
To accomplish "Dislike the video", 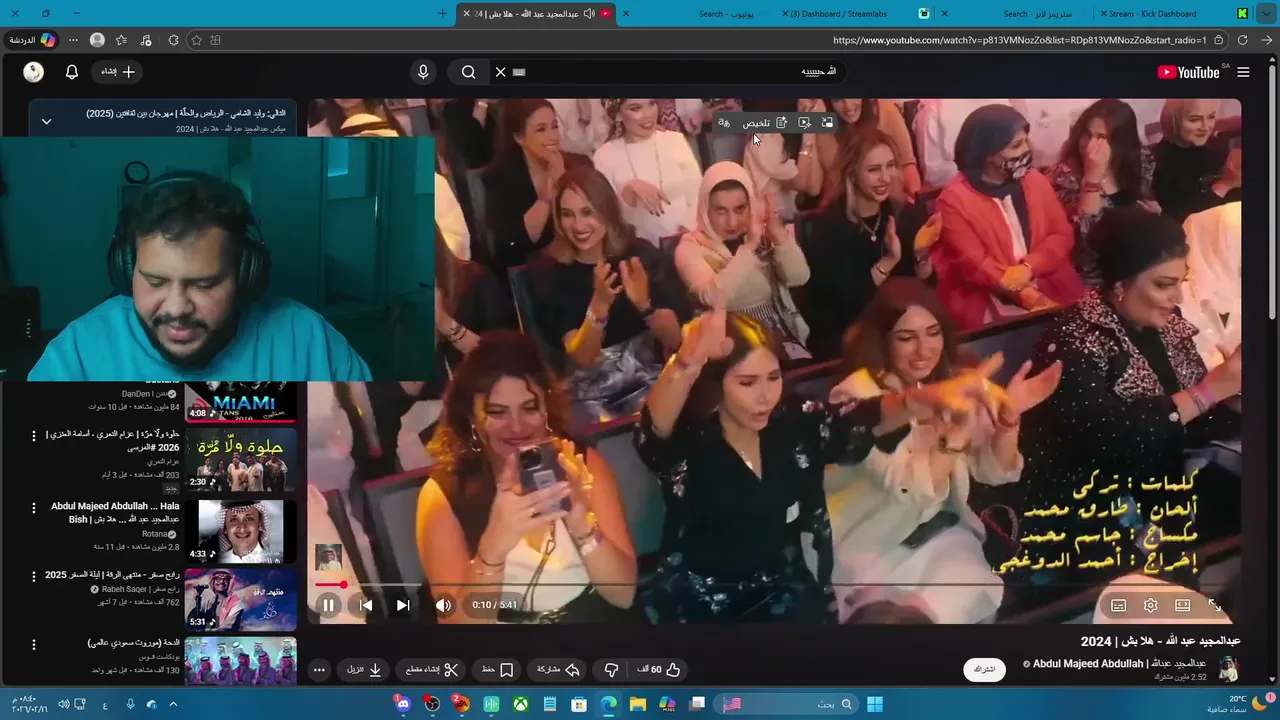I will (611, 669).
